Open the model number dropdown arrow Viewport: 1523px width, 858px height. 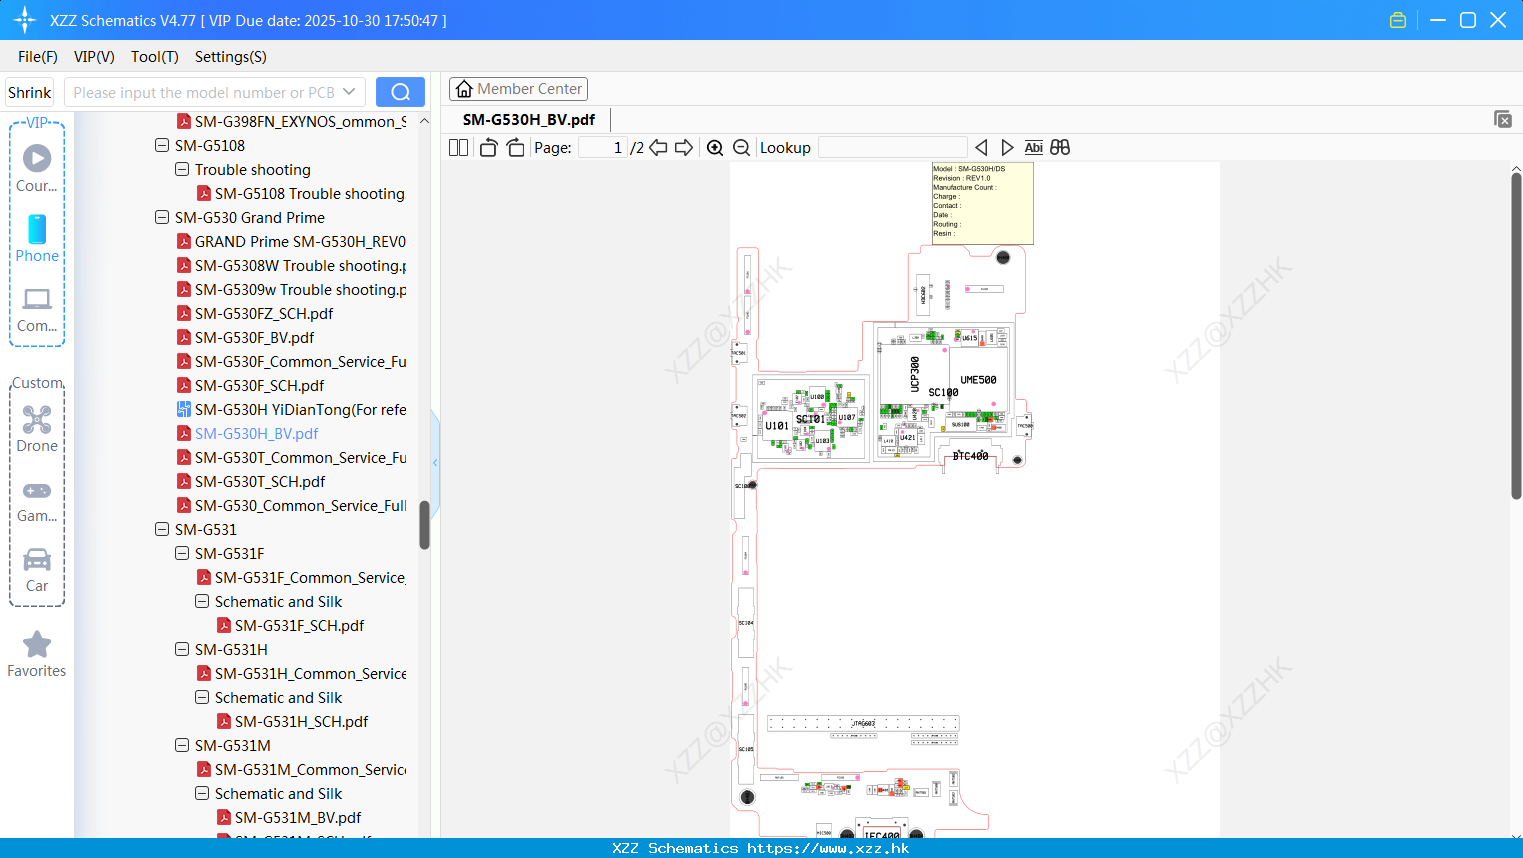(349, 92)
